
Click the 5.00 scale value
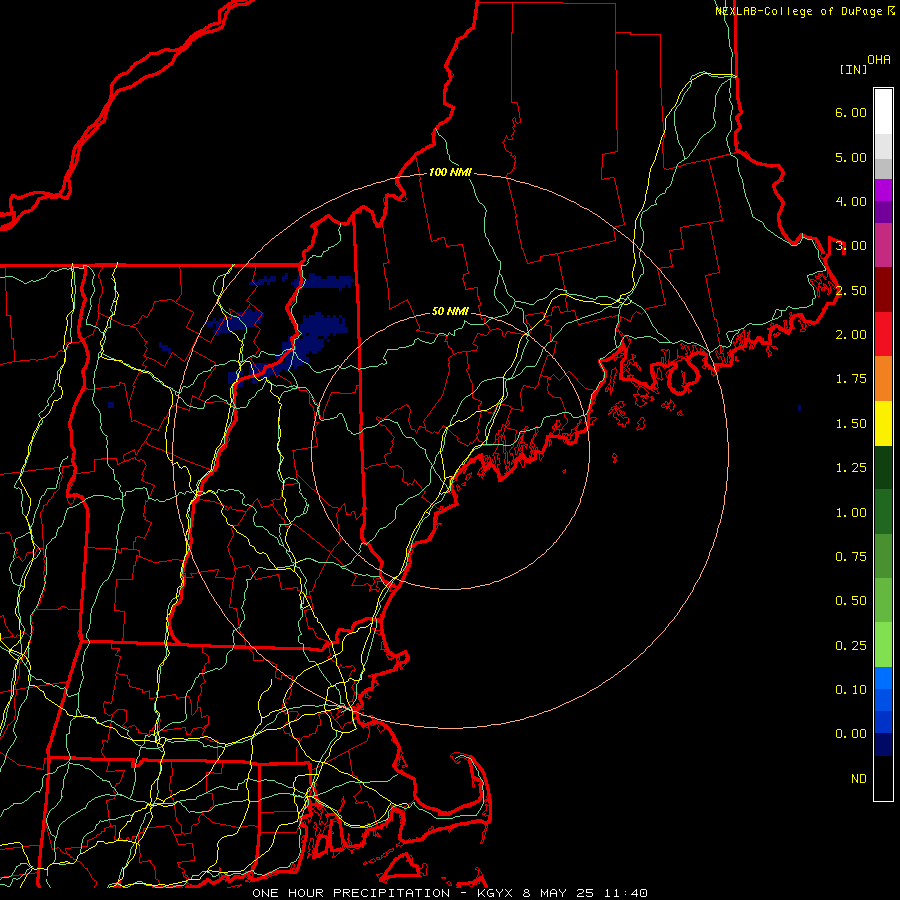pyautogui.click(x=851, y=157)
